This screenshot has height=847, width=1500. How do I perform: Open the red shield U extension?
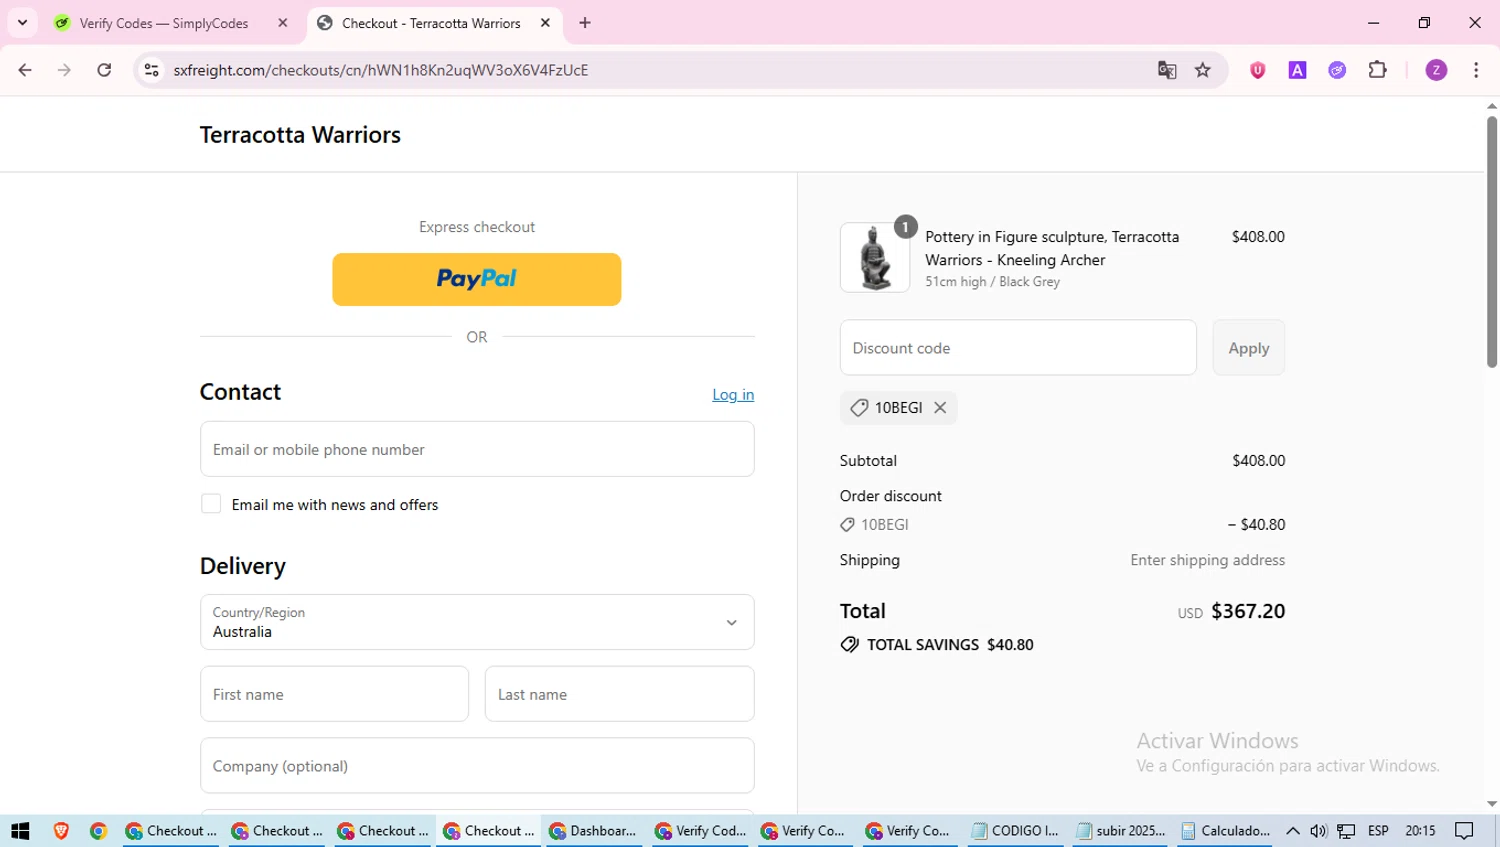coord(1257,70)
